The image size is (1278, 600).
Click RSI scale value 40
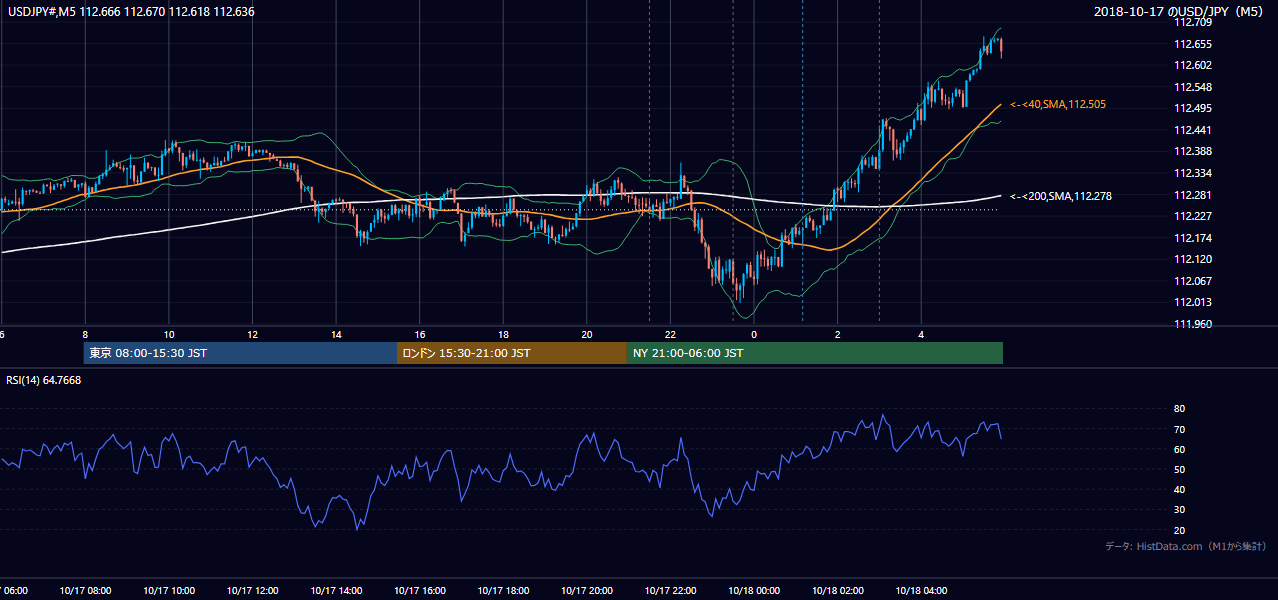pyautogui.click(x=1179, y=490)
